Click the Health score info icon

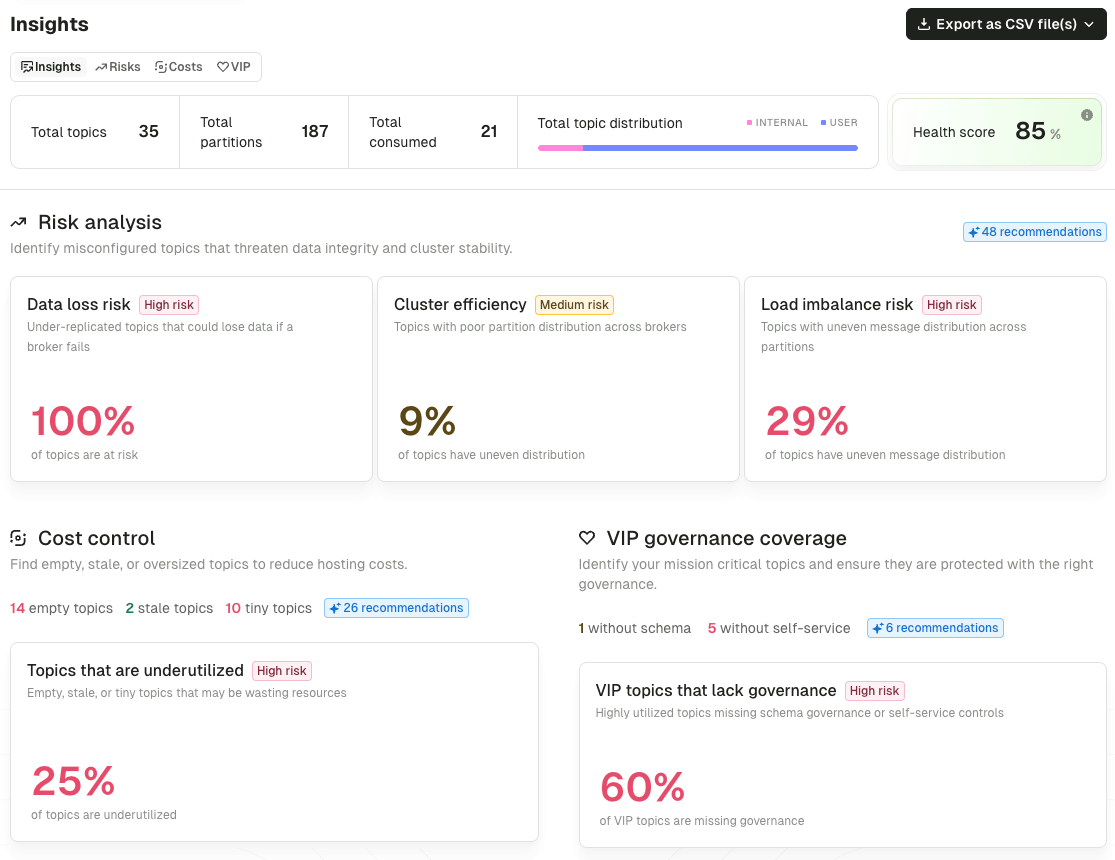pos(1087,115)
